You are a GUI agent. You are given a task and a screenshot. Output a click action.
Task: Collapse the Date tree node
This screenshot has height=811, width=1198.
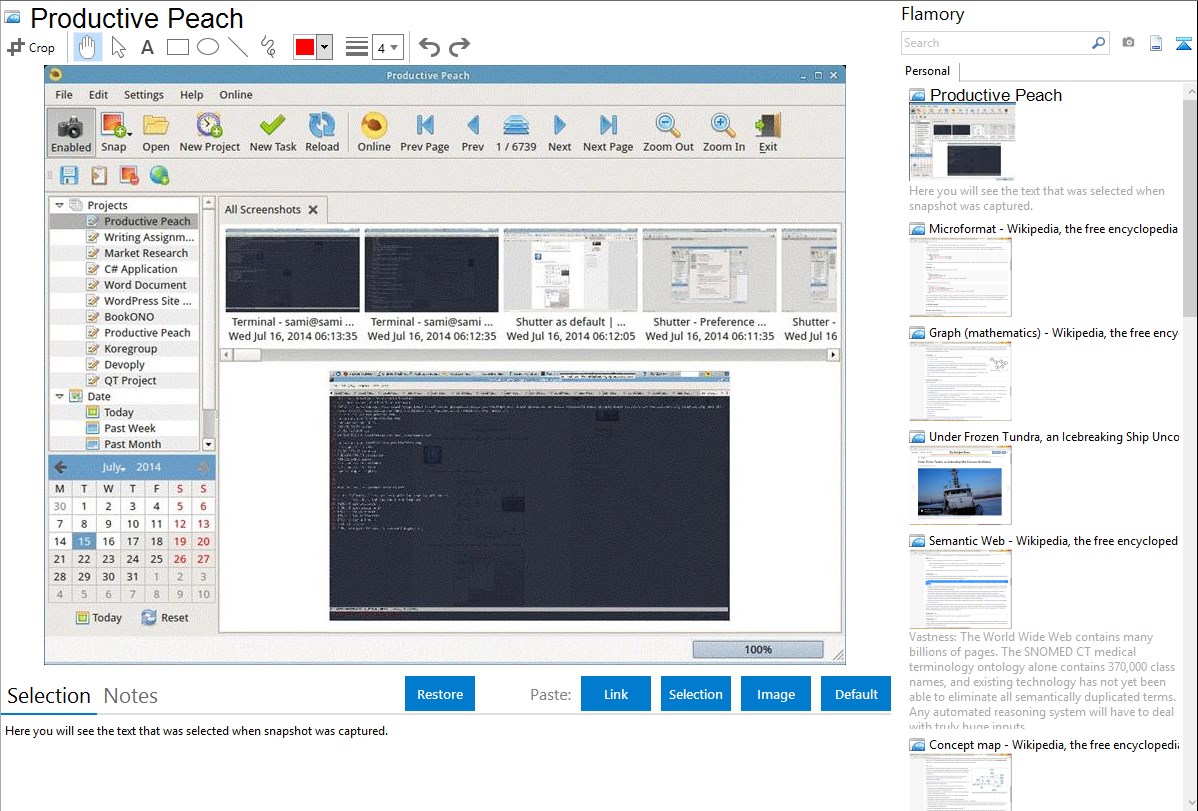coord(59,396)
